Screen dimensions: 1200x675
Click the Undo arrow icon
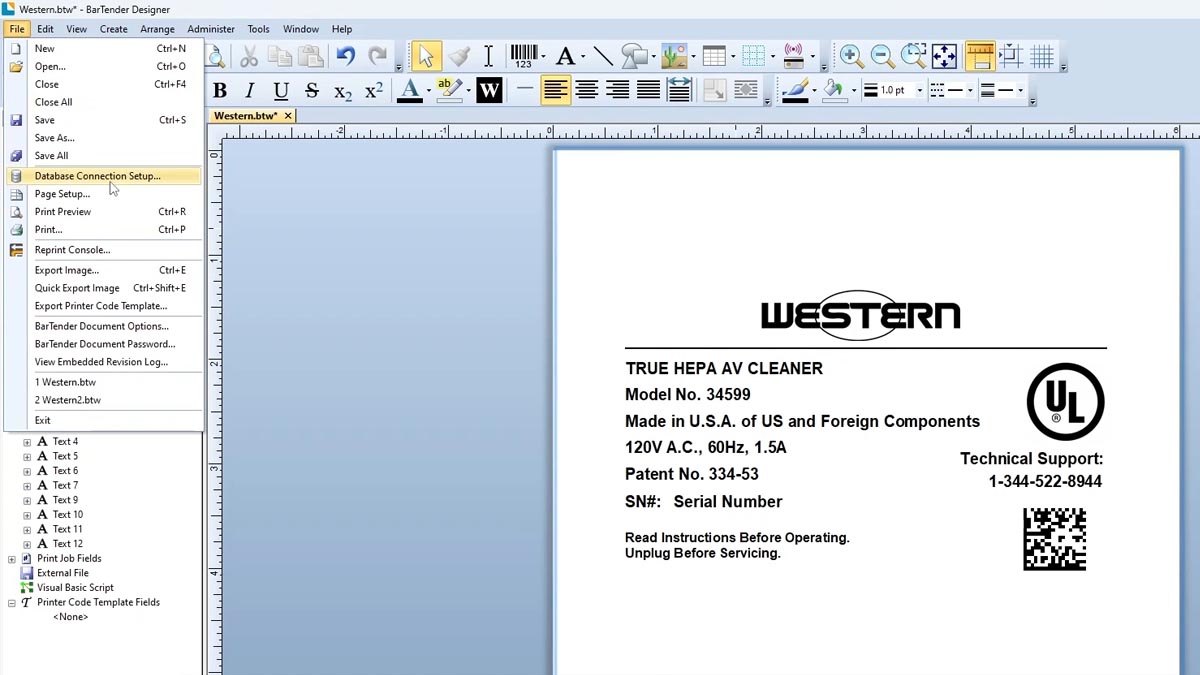tap(345, 56)
